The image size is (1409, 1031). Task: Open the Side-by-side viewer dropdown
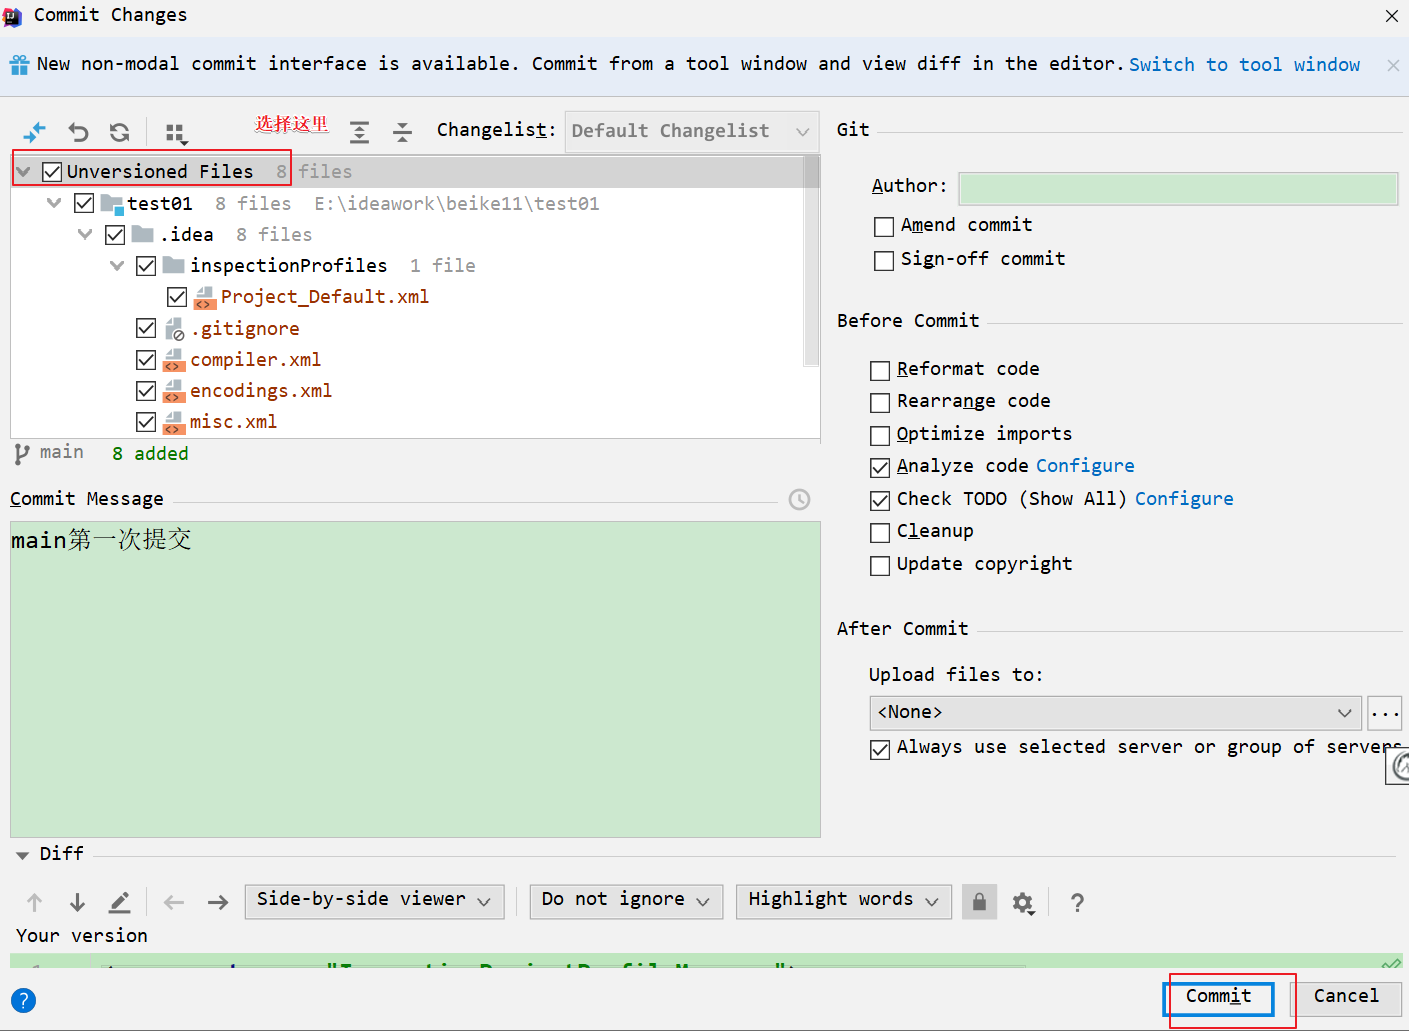(x=374, y=900)
